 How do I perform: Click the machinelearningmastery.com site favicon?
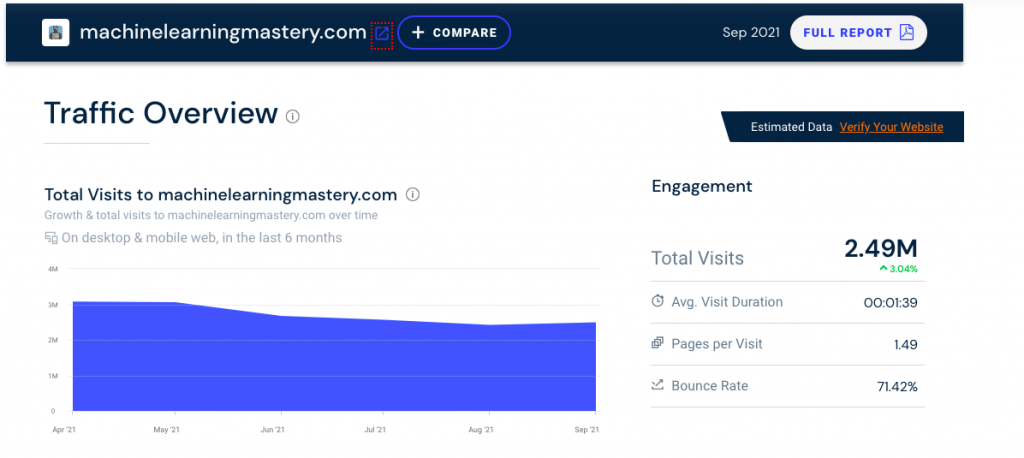[x=56, y=33]
